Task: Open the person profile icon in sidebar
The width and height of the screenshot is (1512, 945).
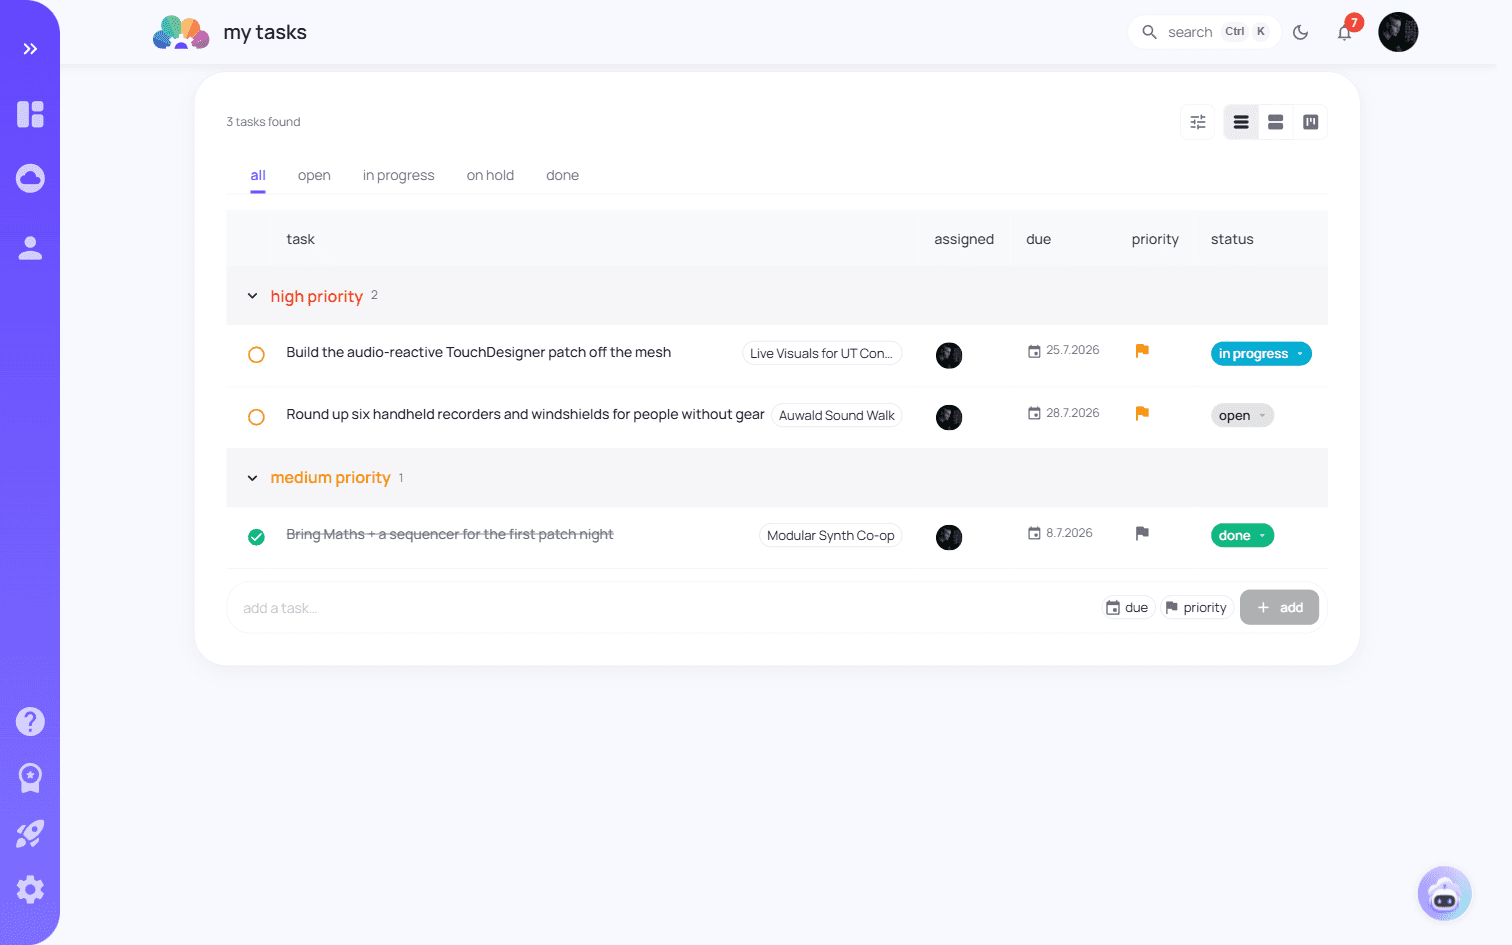Action: tap(30, 248)
